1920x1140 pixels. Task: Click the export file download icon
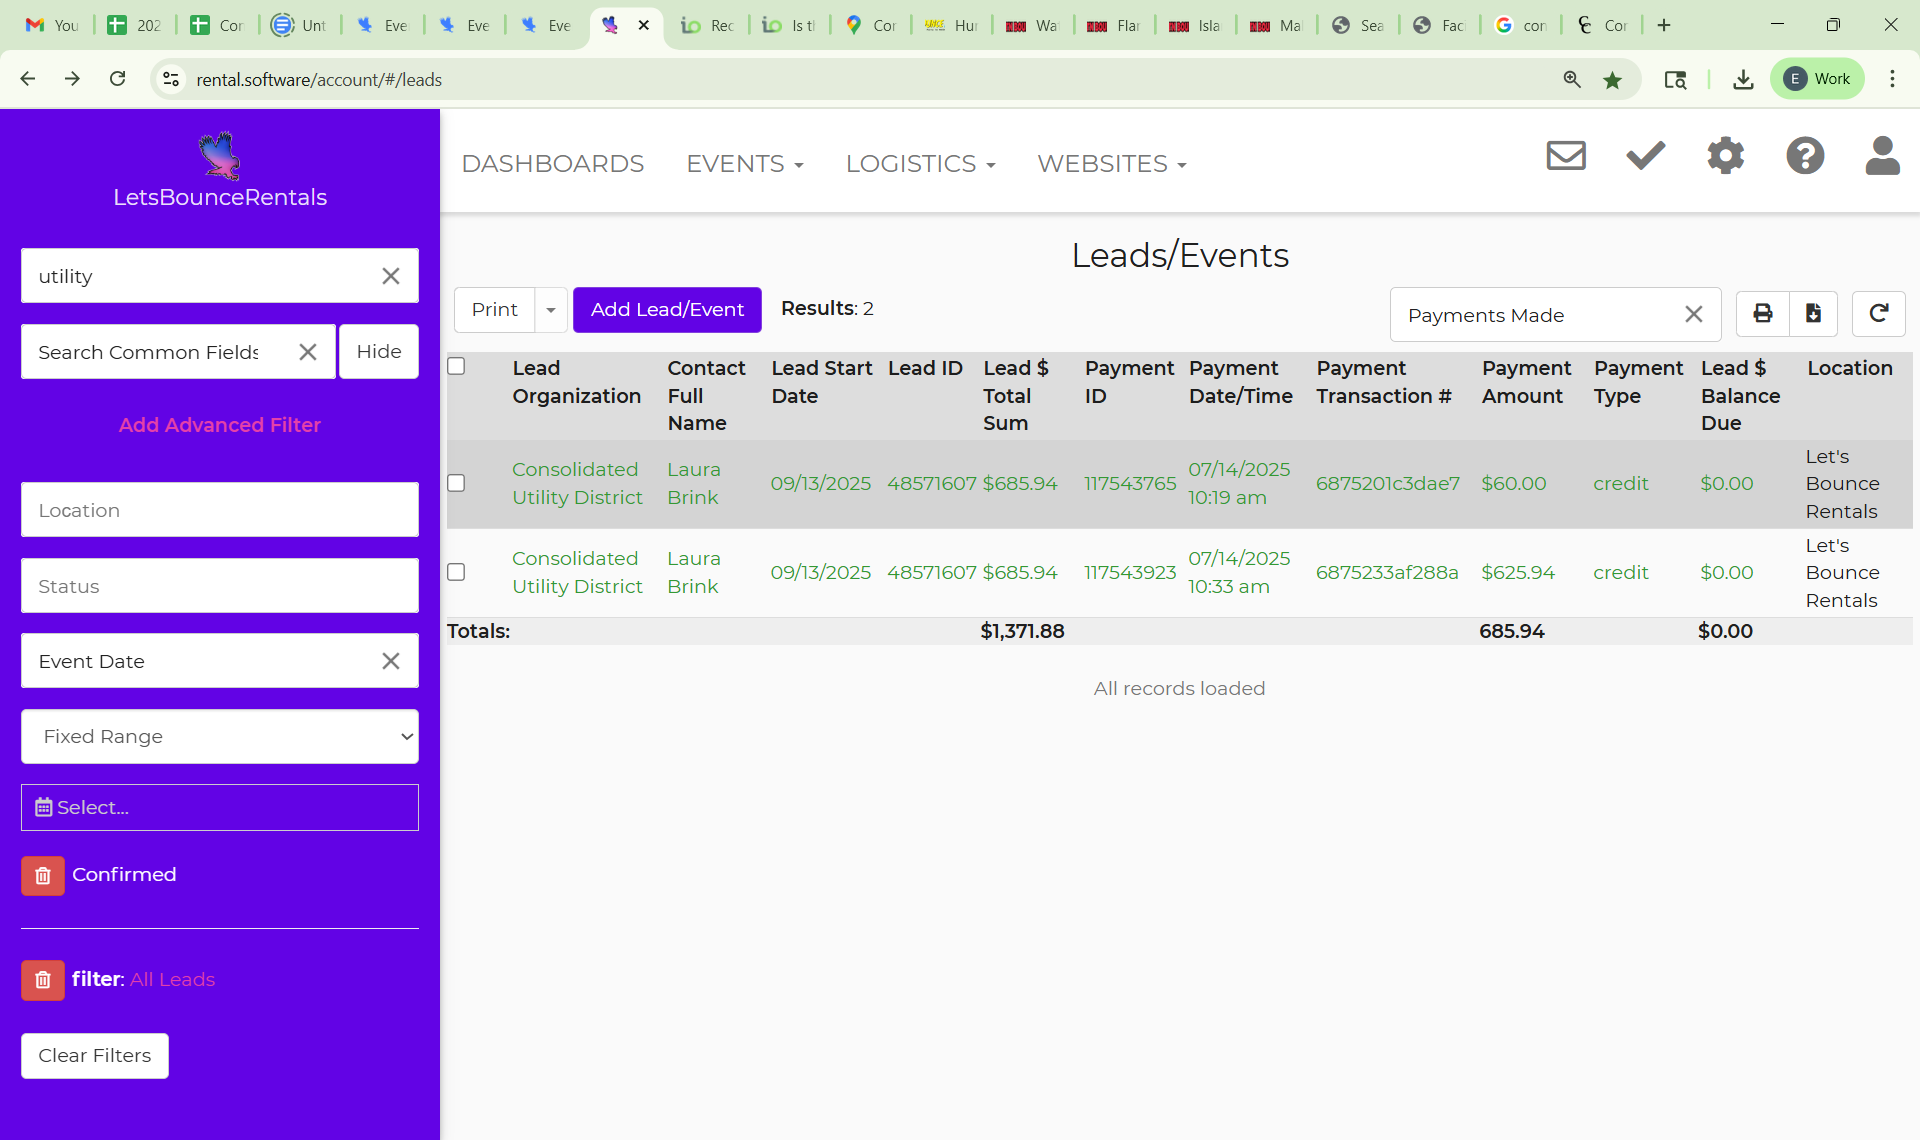1813,314
